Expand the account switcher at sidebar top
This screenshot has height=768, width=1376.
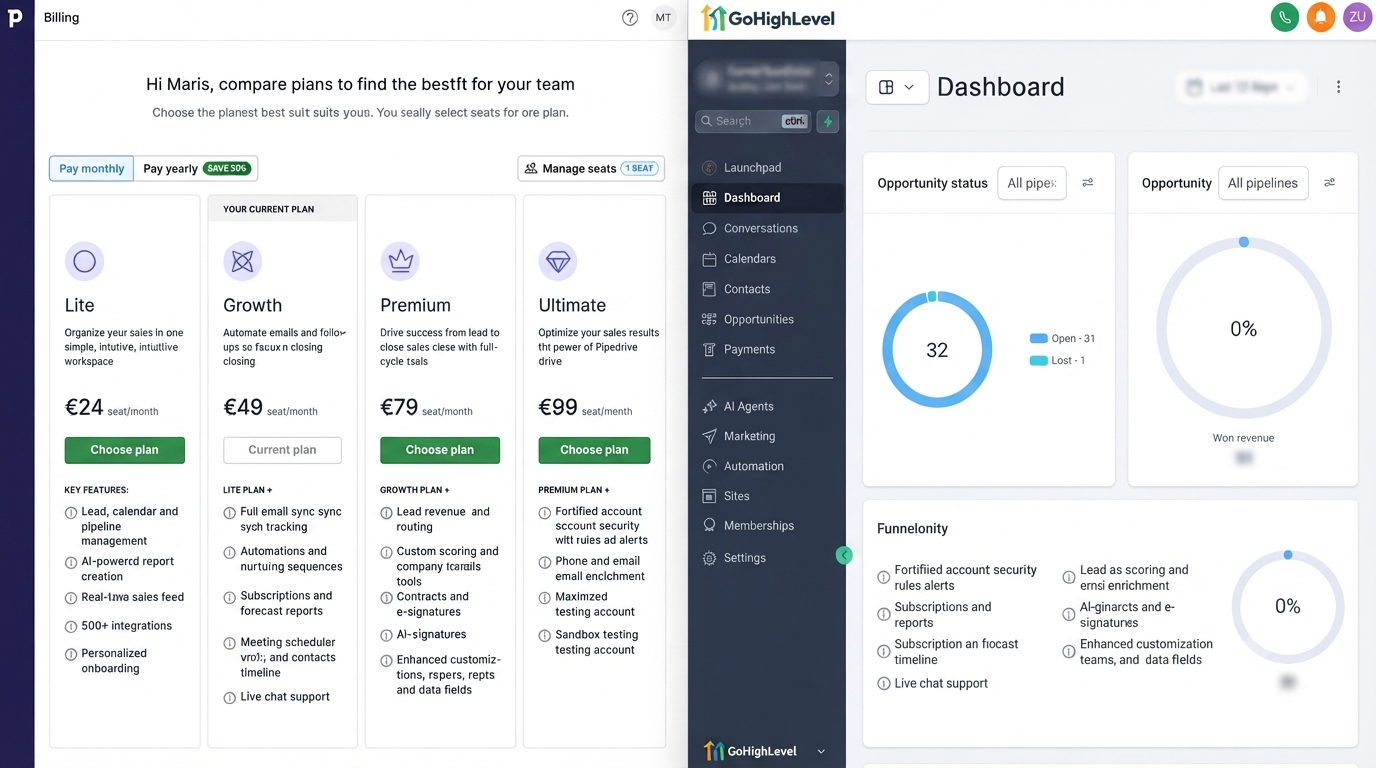(767, 78)
